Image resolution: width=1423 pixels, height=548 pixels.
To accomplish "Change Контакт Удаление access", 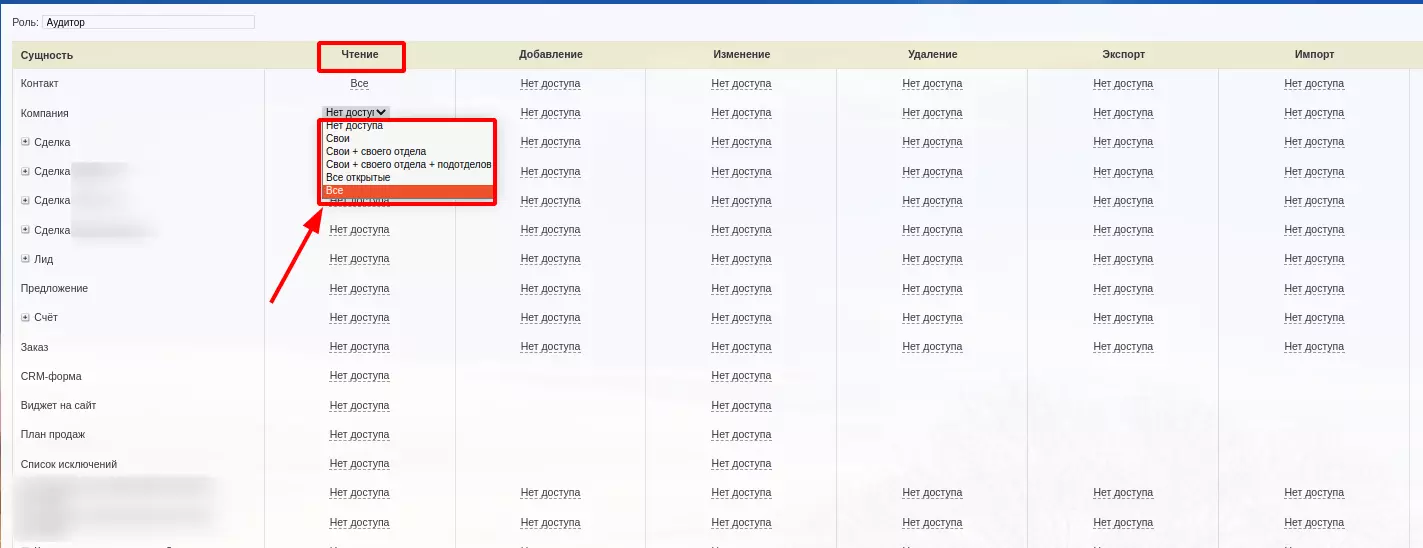I will [x=932, y=84].
